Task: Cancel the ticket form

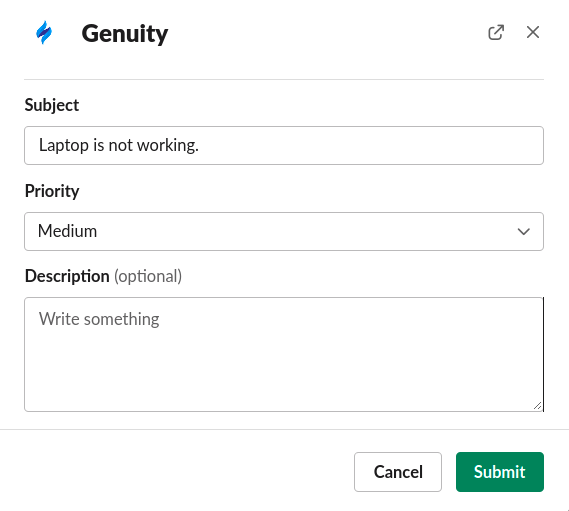Action: 398,472
